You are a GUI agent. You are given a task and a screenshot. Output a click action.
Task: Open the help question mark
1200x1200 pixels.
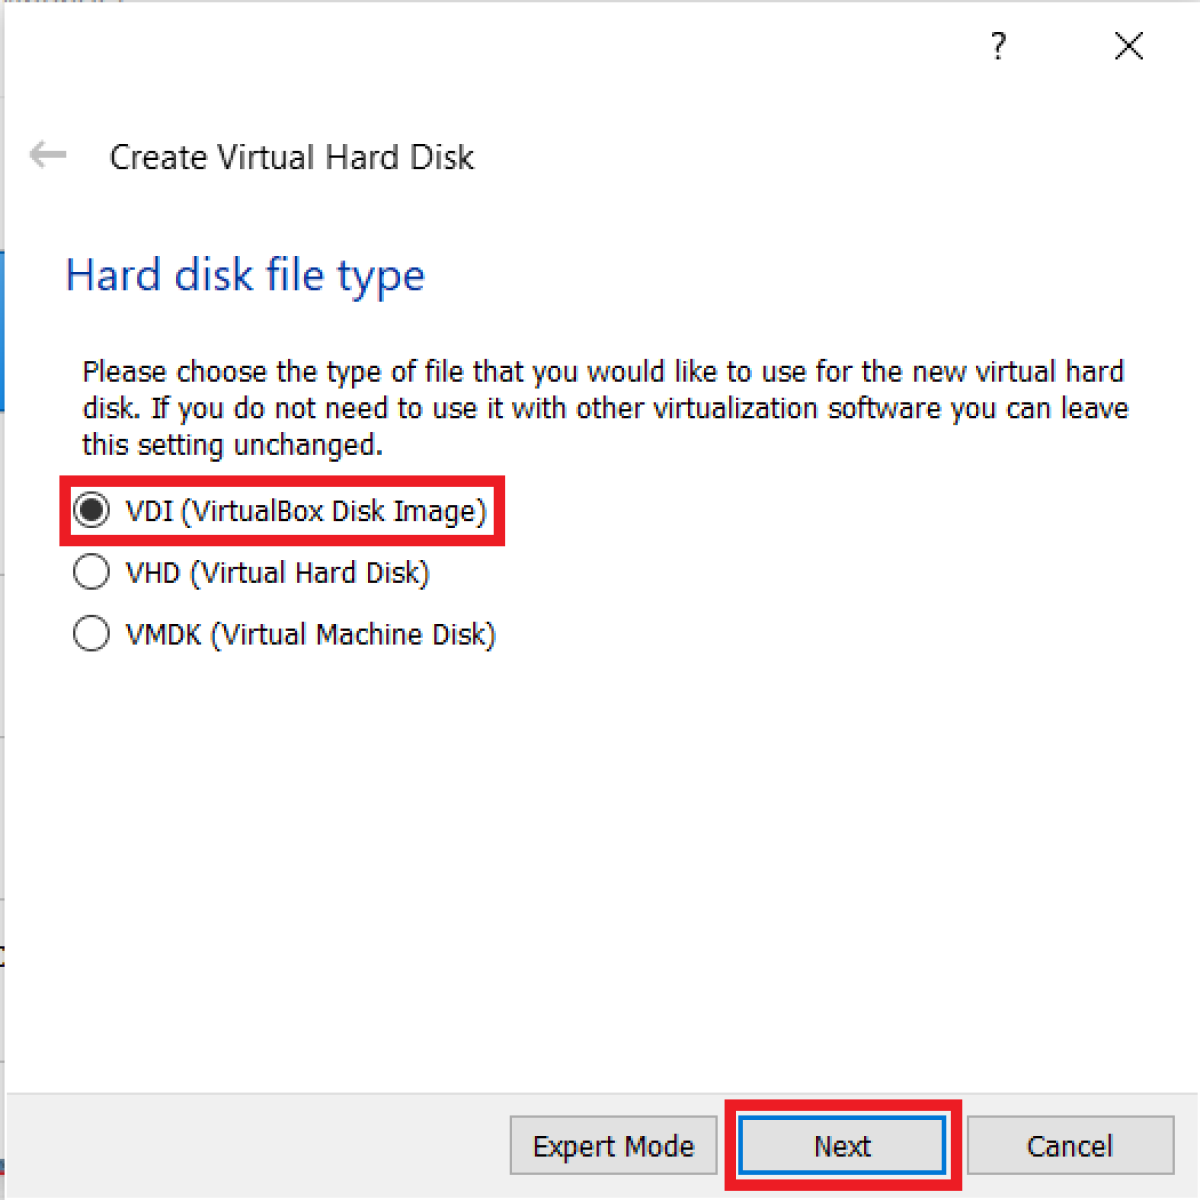pyautogui.click(x=997, y=46)
